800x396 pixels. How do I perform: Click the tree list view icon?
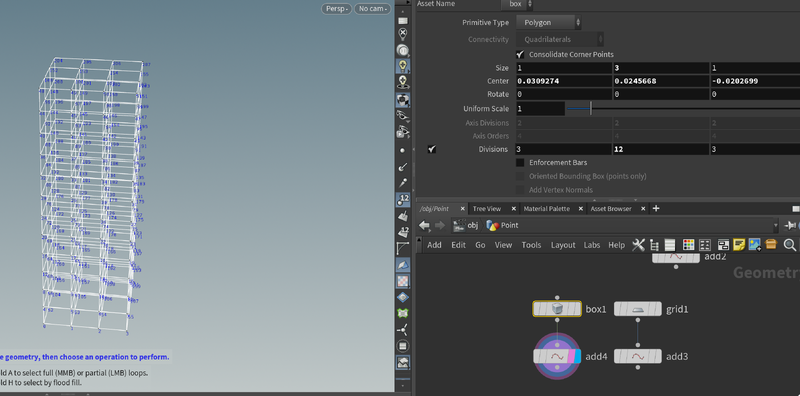(654, 245)
